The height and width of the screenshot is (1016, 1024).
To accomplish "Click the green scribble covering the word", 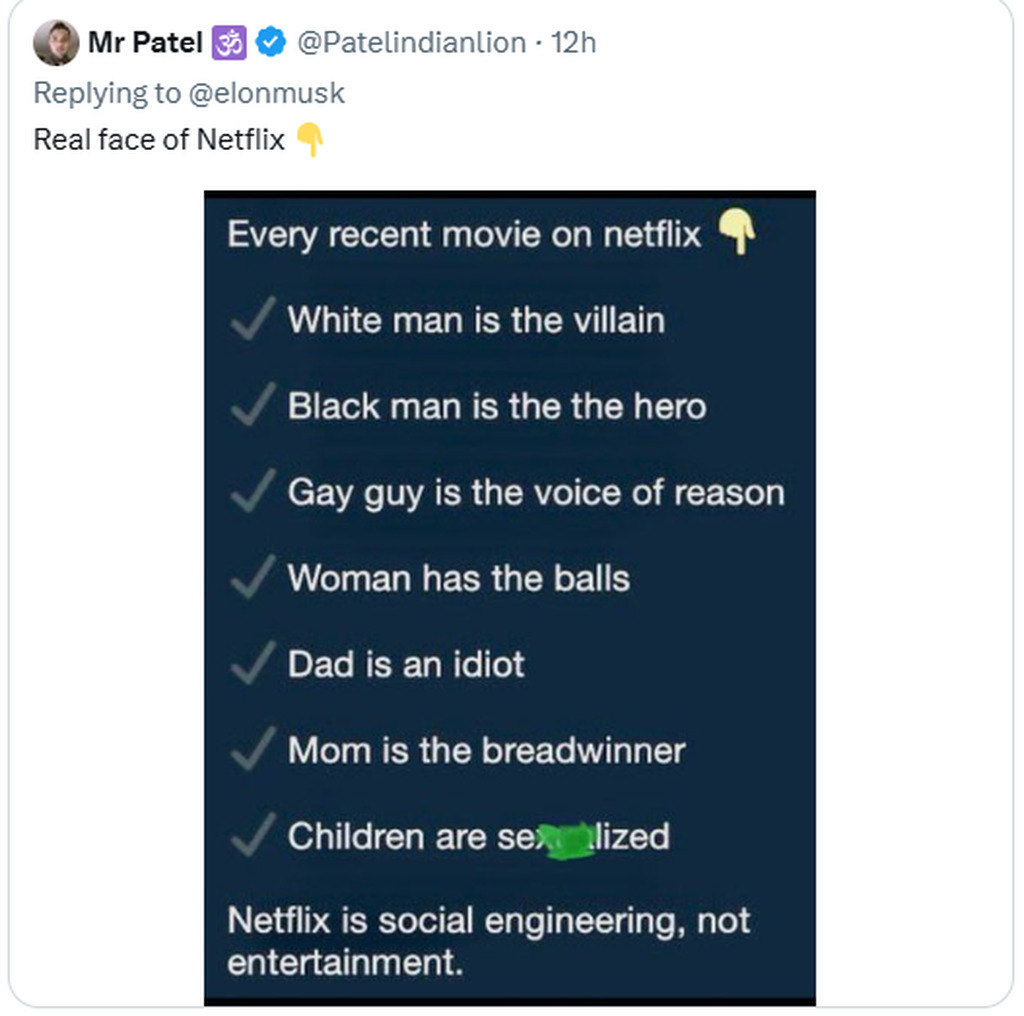I will 563,838.
